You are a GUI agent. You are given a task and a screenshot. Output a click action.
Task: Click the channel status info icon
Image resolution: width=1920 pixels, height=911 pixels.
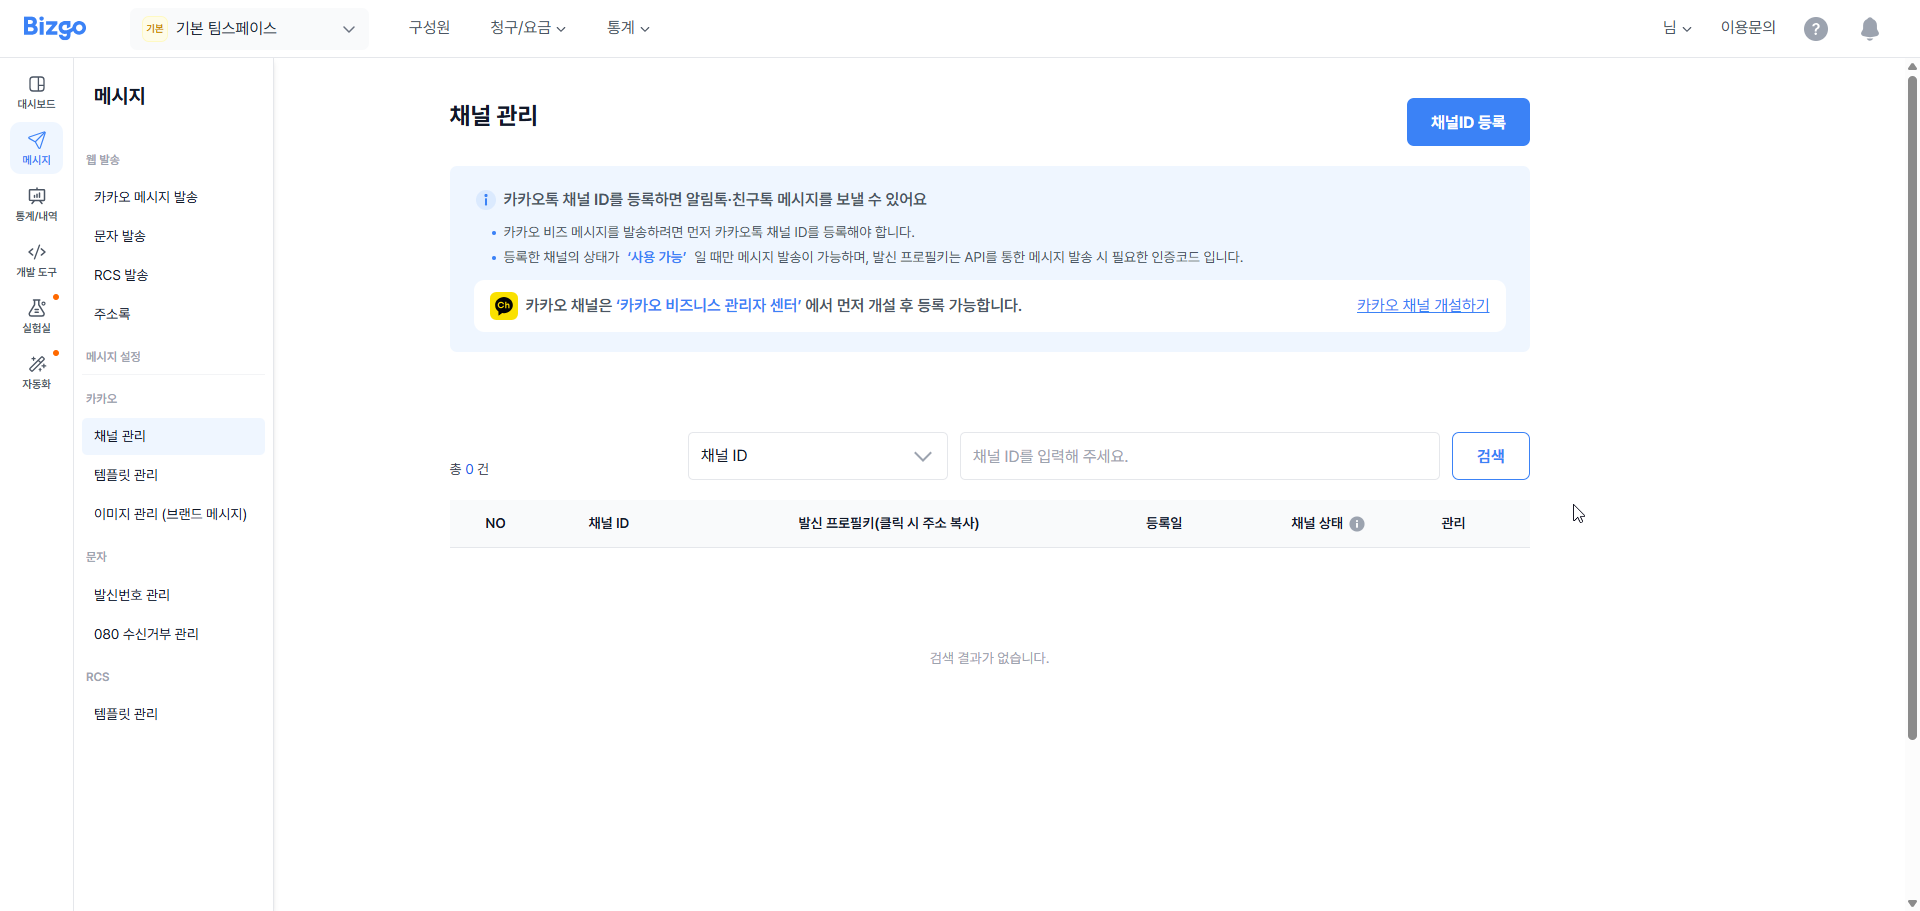point(1357,523)
